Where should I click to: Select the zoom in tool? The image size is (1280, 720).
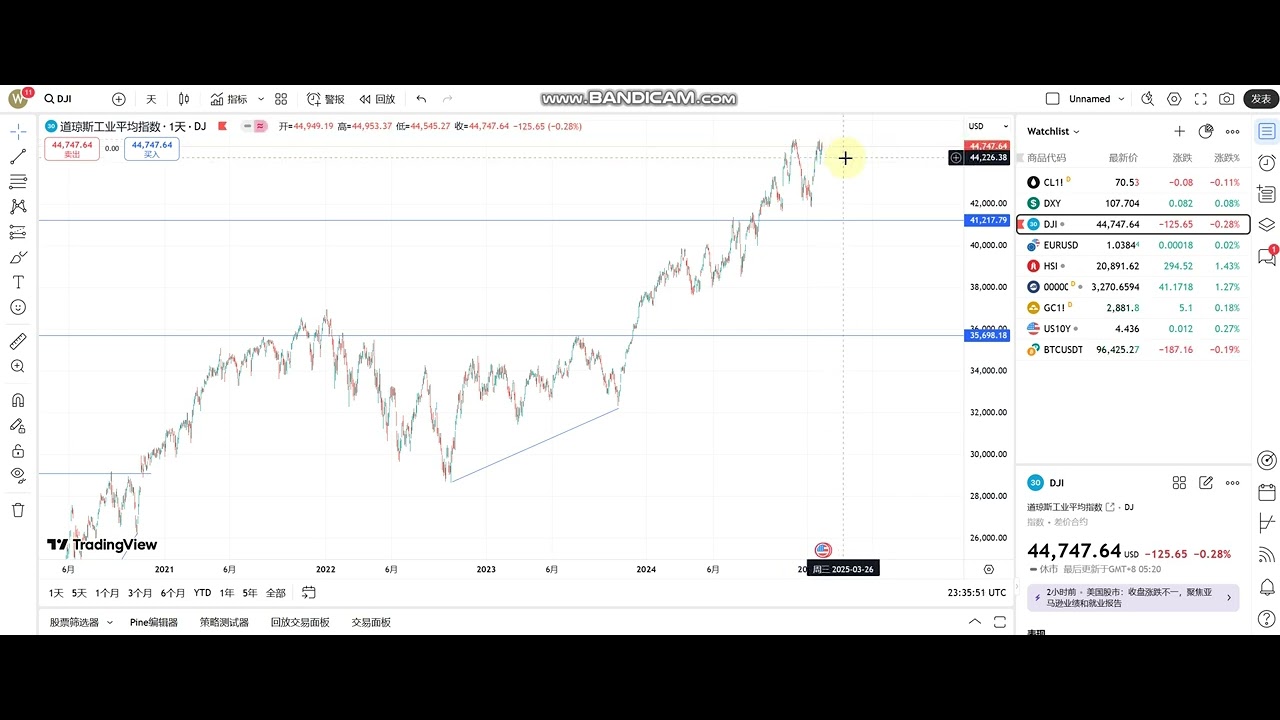(18, 366)
